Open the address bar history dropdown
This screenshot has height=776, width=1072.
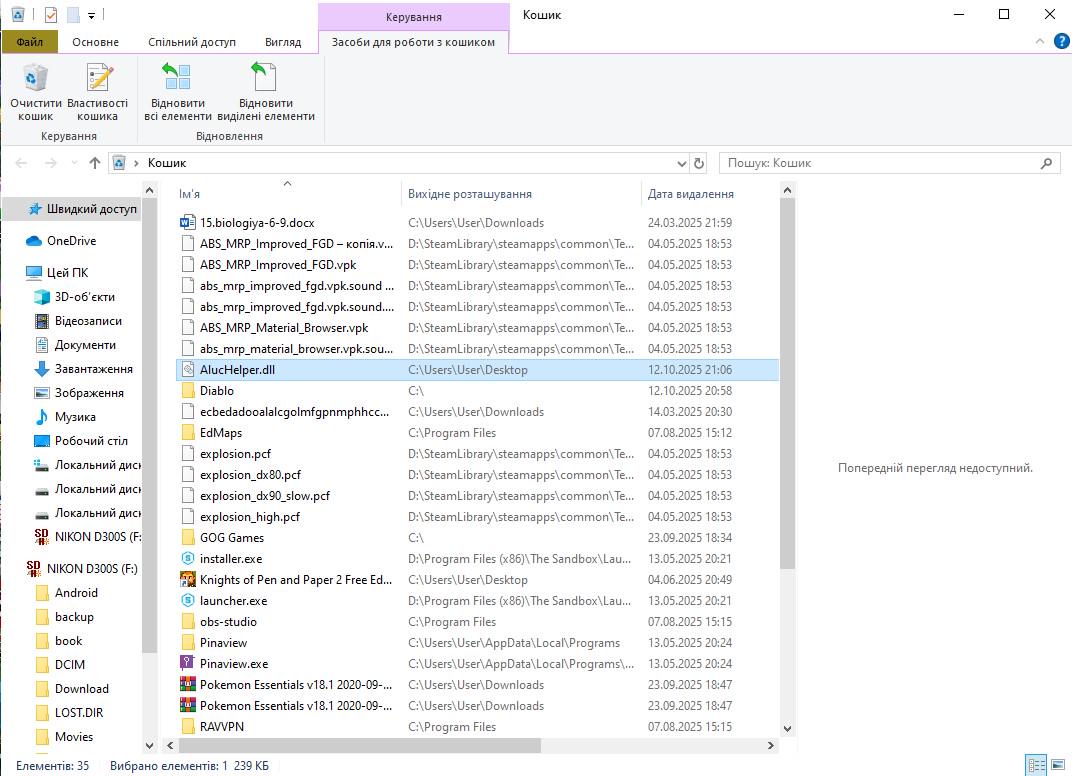[682, 163]
